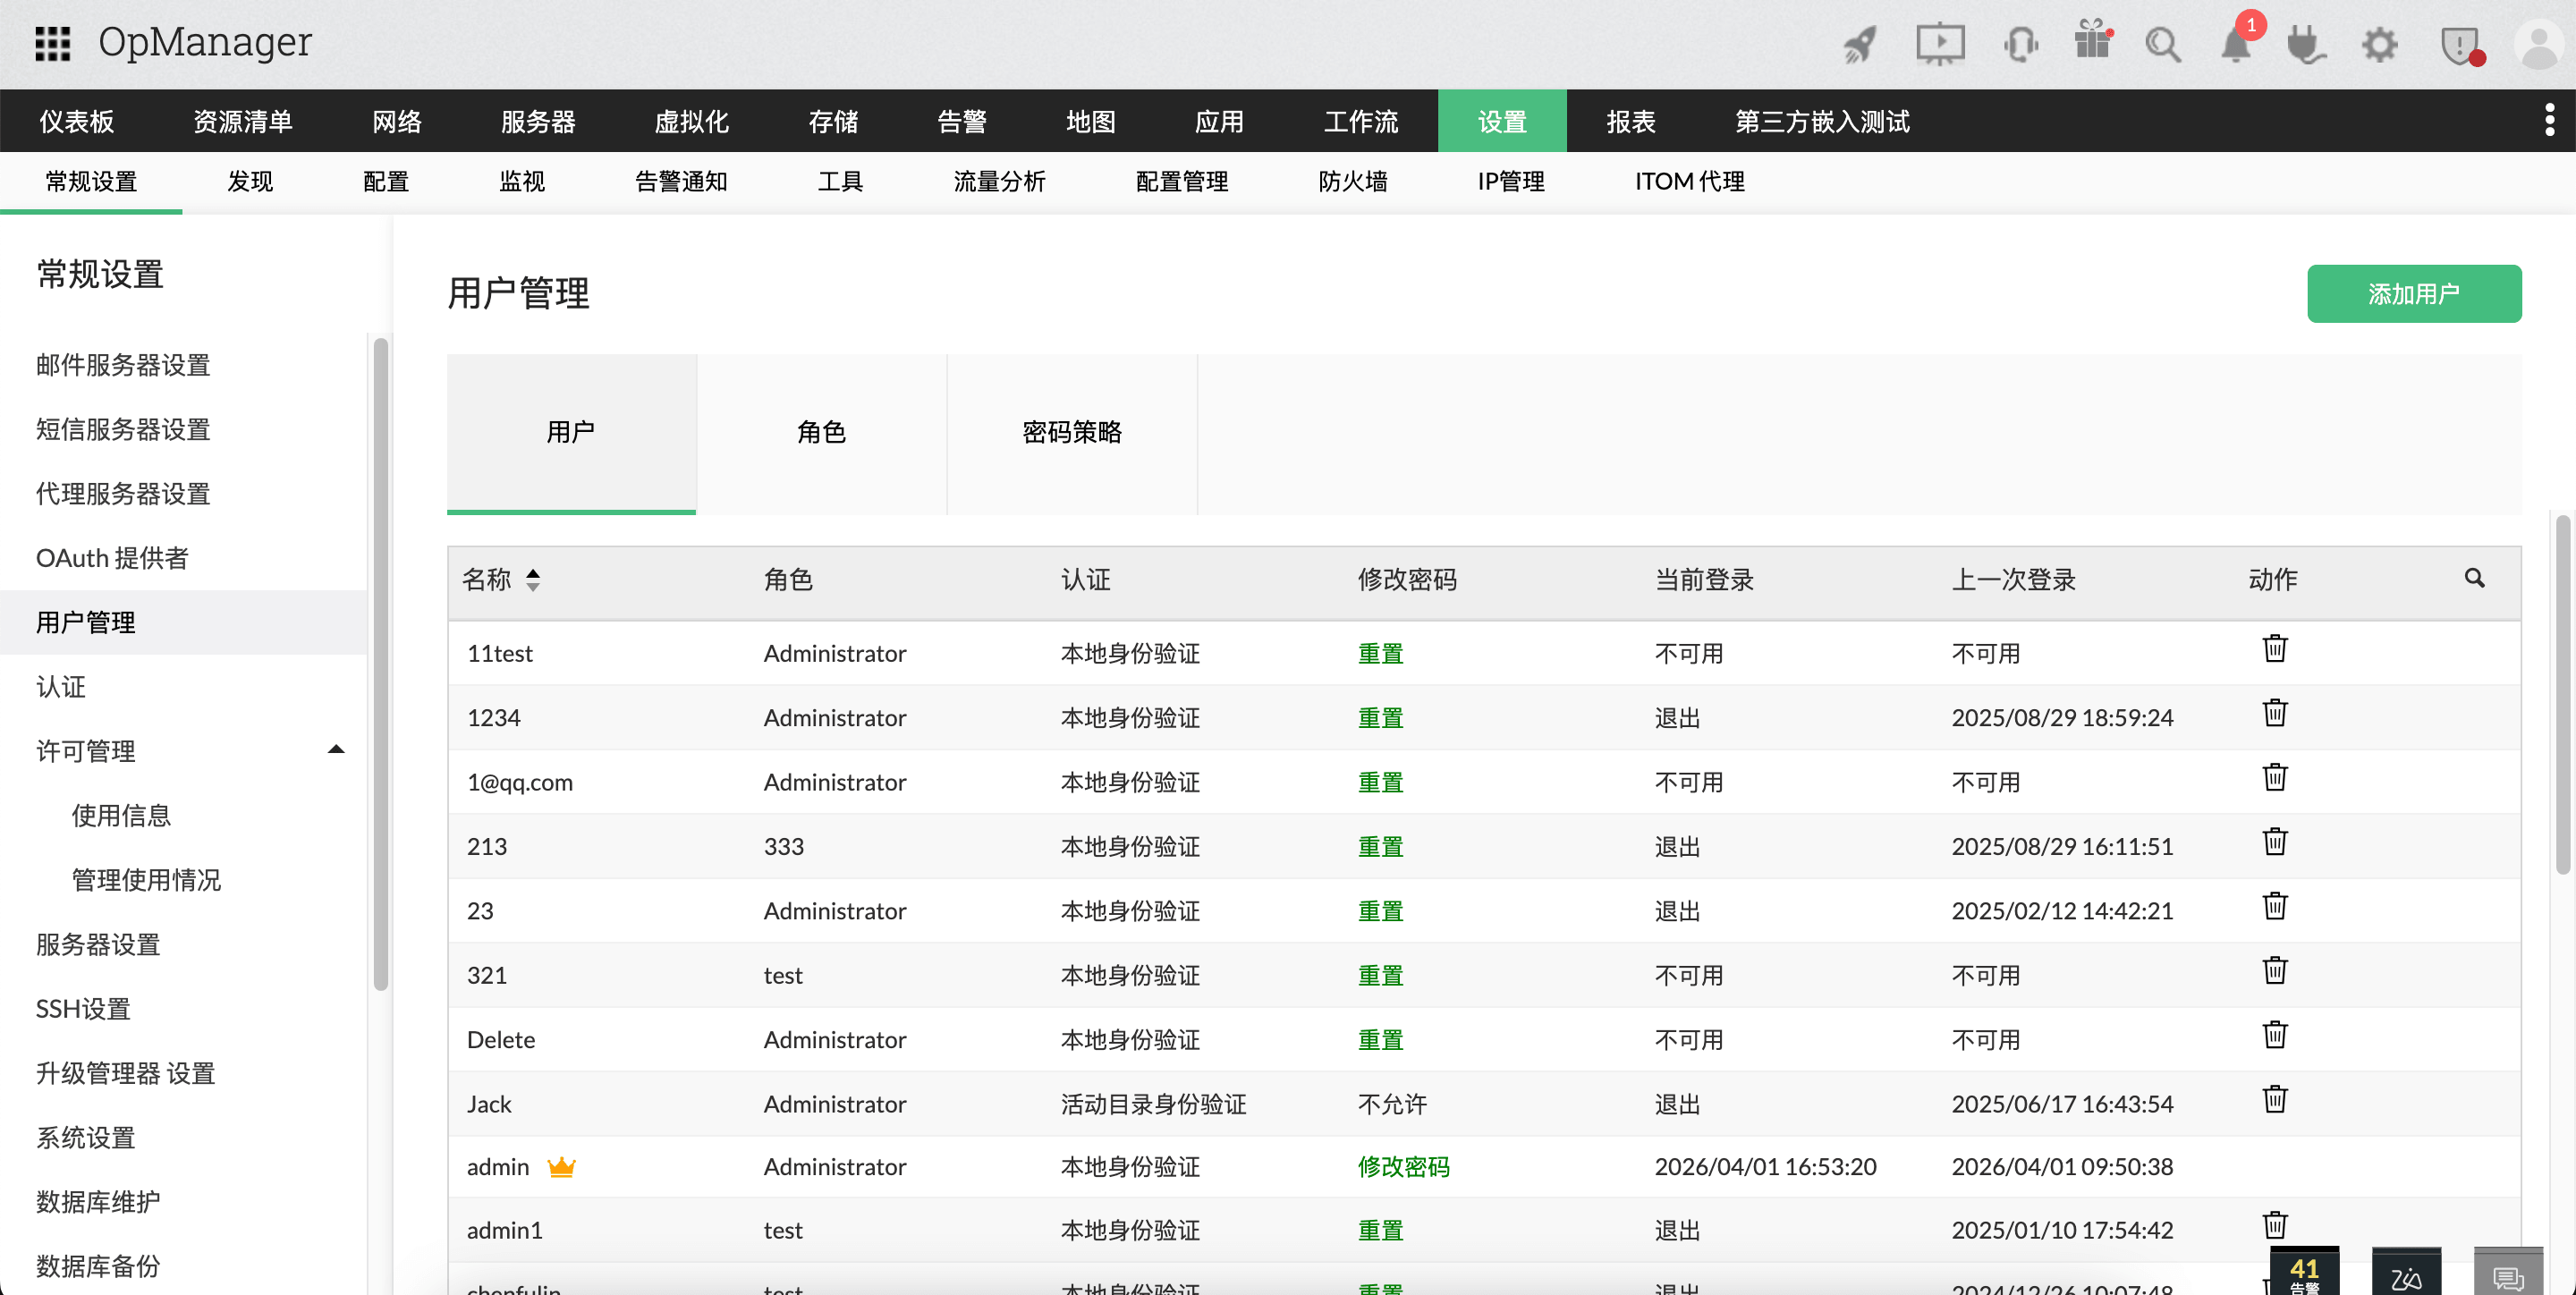Screen dimensions: 2576x1295
Task: Click the plug integrations icon
Action: 2306,44
